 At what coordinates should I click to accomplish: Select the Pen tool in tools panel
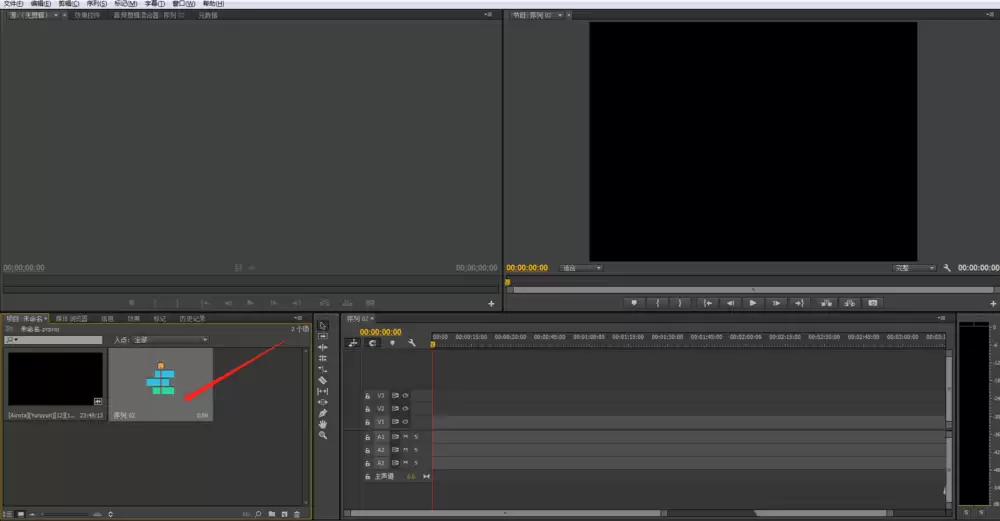(x=323, y=413)
